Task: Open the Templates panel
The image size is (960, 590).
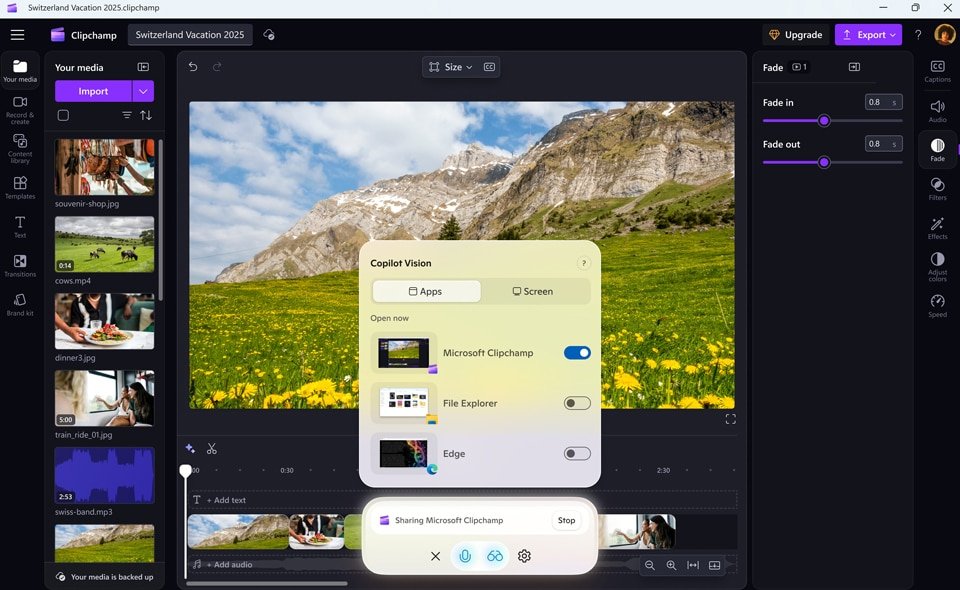Action: (x=20, y=188)
